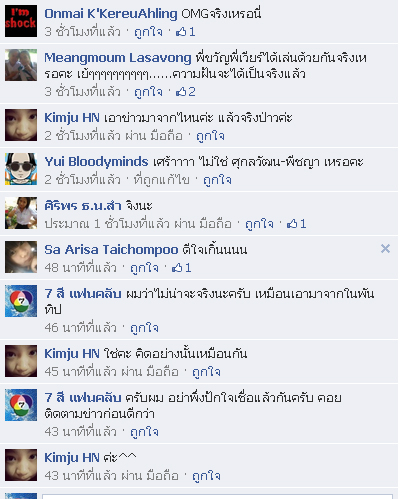Open ศิริพร ธ.น.สำ profile name link

(x=83, y=206)
